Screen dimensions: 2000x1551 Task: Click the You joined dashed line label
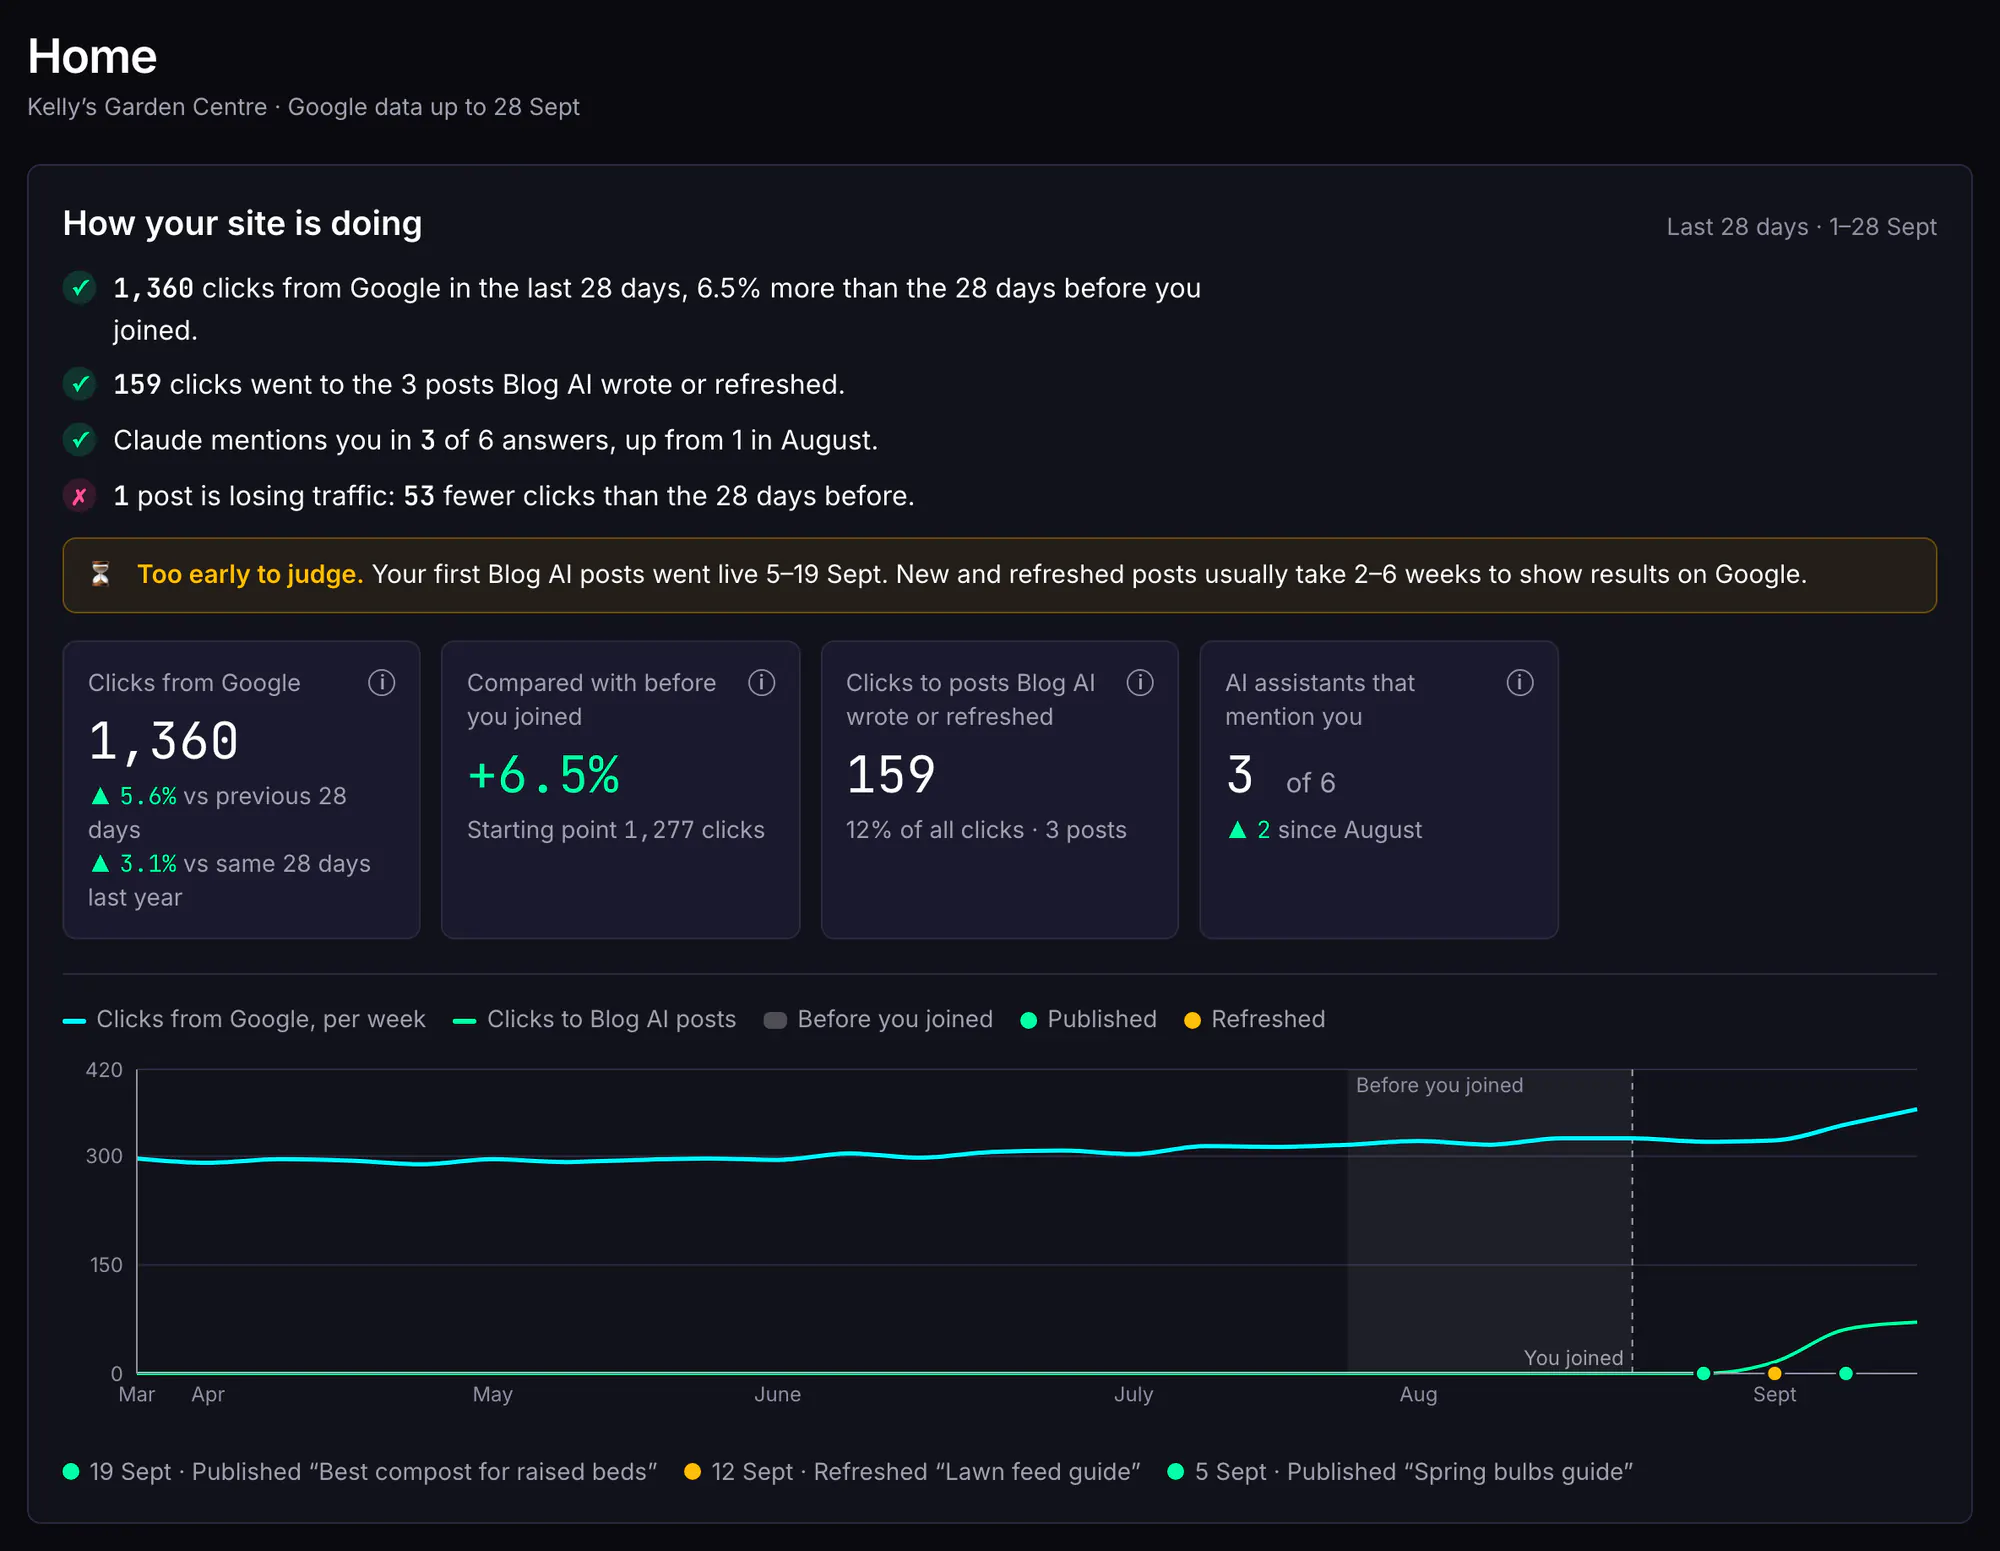(x=1573, y=1358)
